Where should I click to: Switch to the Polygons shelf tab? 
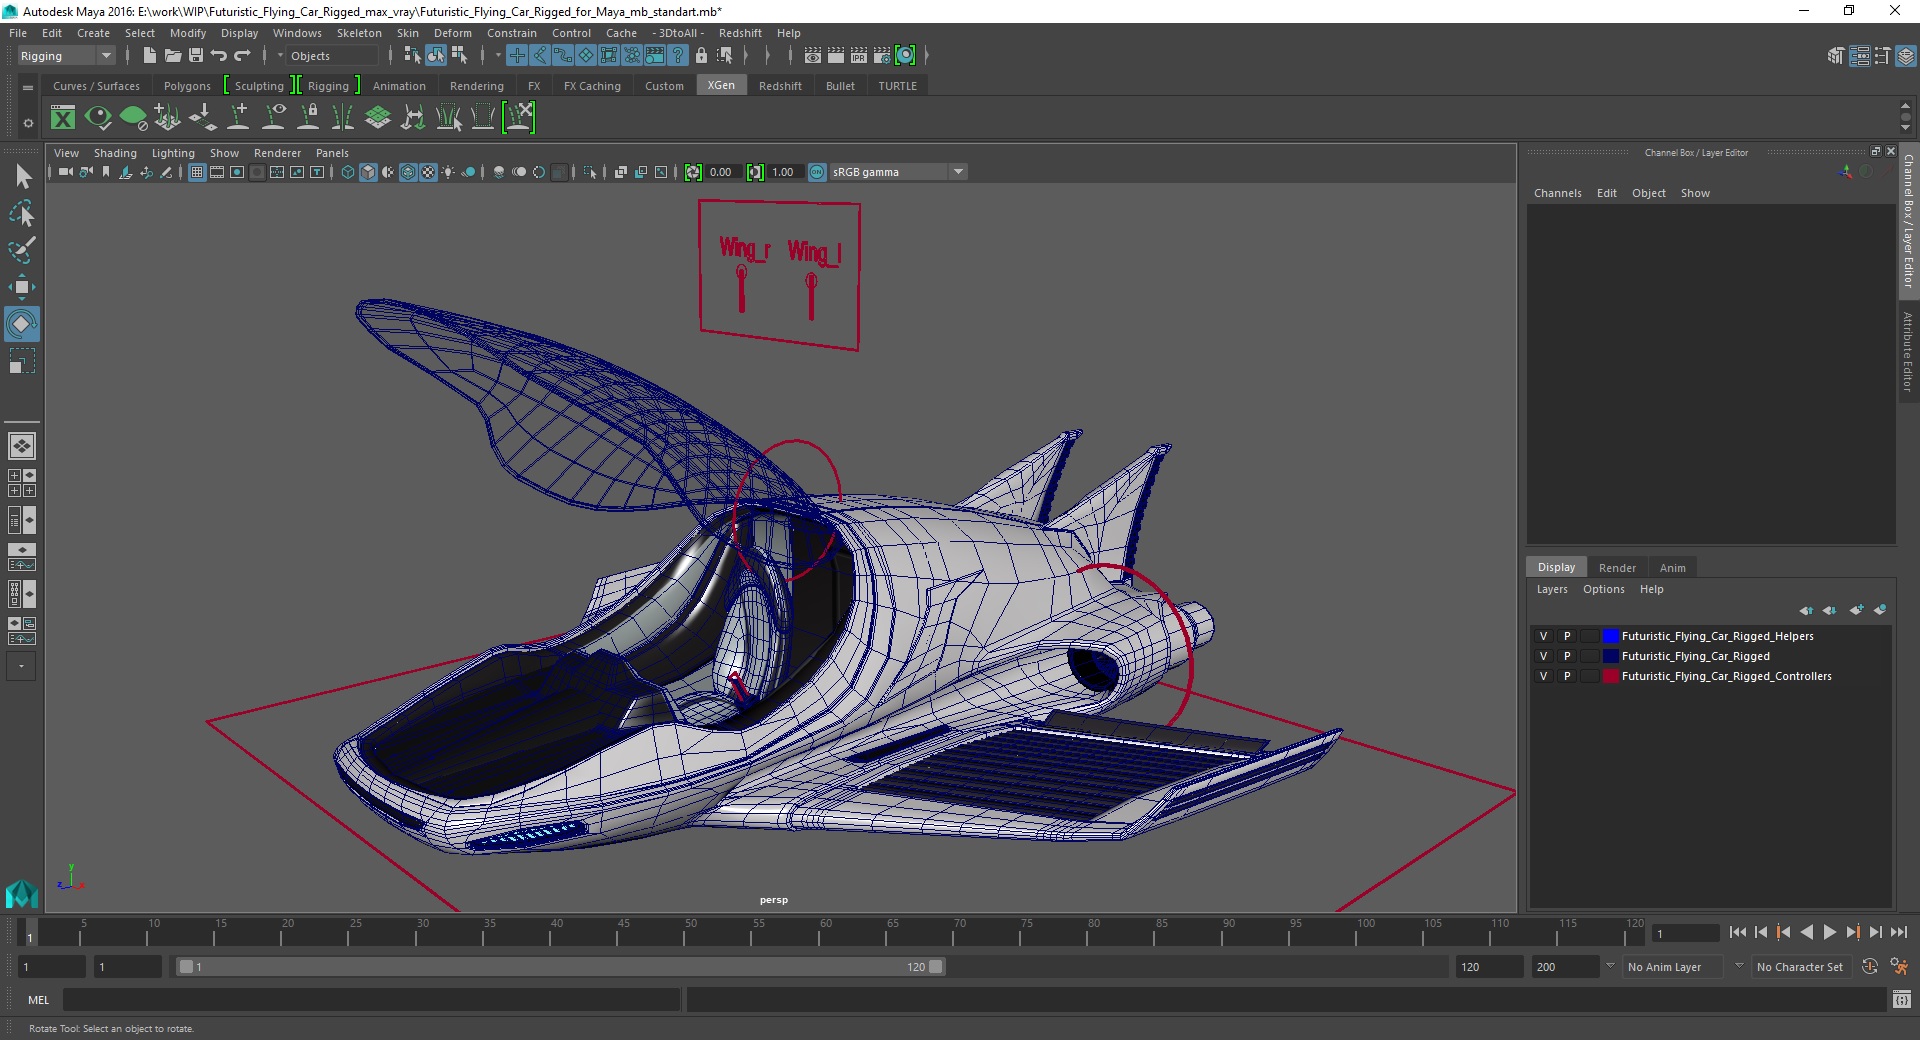click(187, 86)
